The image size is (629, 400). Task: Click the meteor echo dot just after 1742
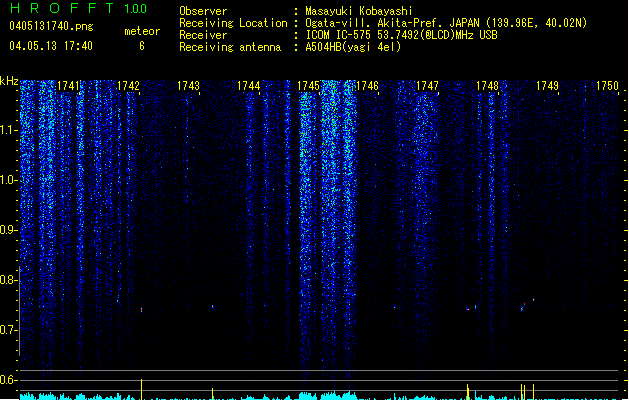point(142,310)
